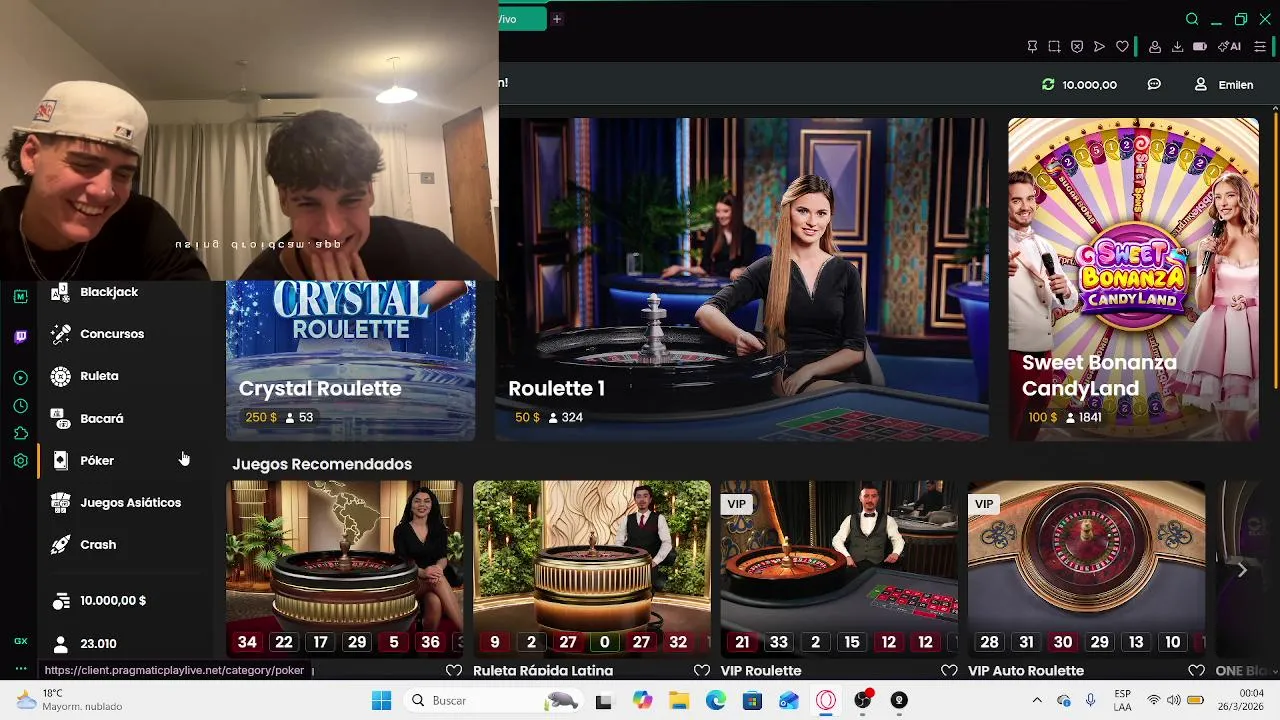Open the Bacará category
This screenshot has width=1280, height=720.
pos(101,419)
